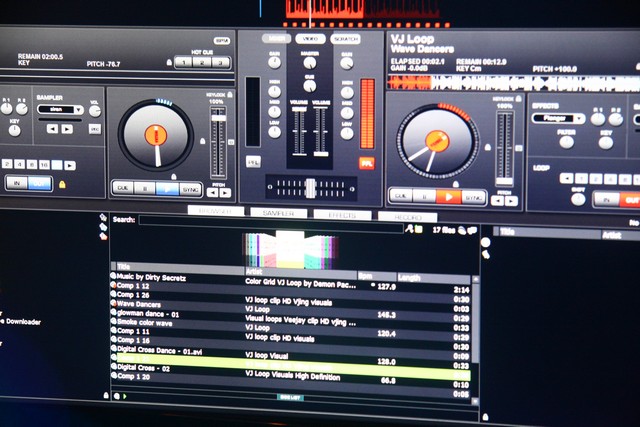Screen dimensions: 640x427
Task: Click the right deck CUE button
Action: (x=401, y=196)
